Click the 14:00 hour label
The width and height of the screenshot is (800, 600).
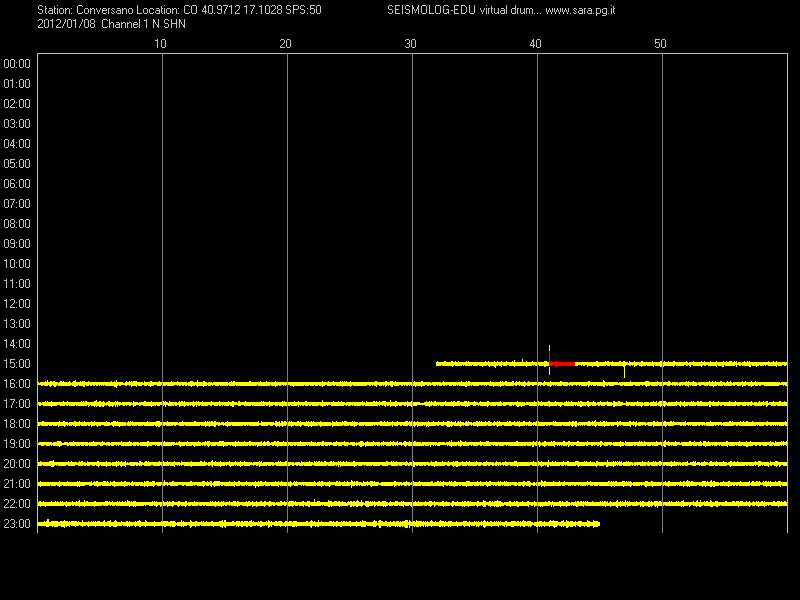click(x=17, y=344)
